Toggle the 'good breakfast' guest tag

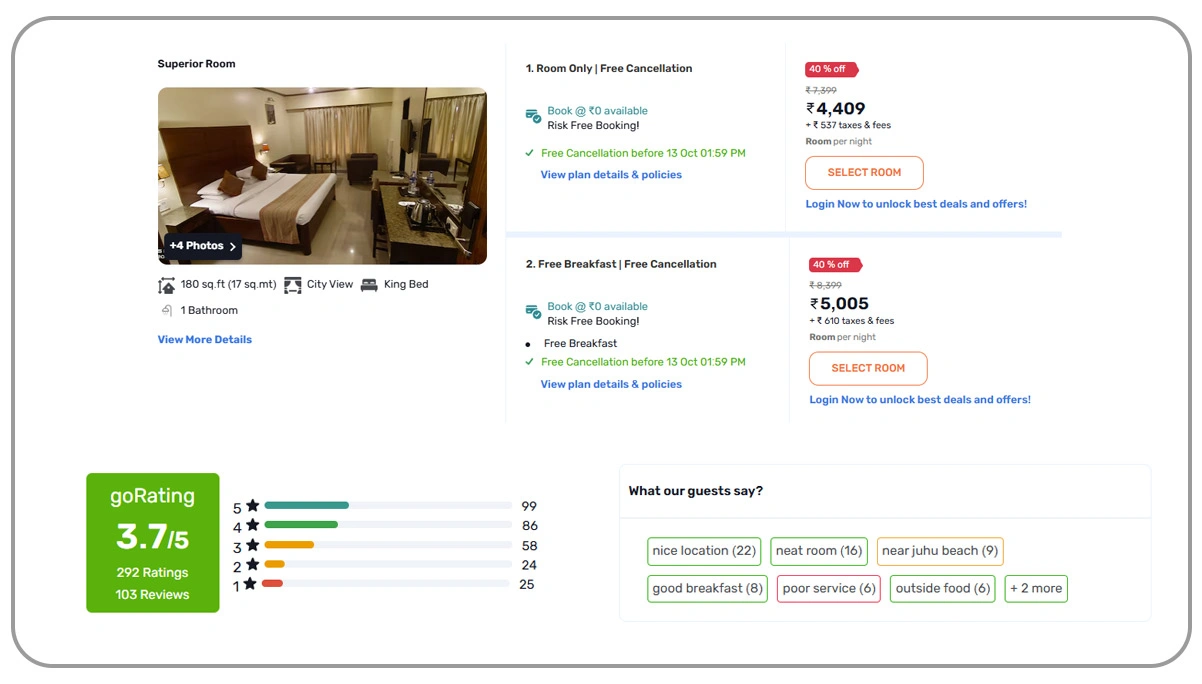coord(707,589)
